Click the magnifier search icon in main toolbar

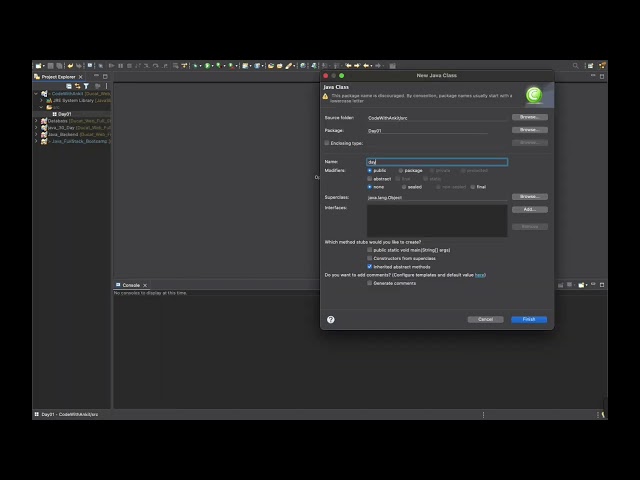click(x=576, y=66)
